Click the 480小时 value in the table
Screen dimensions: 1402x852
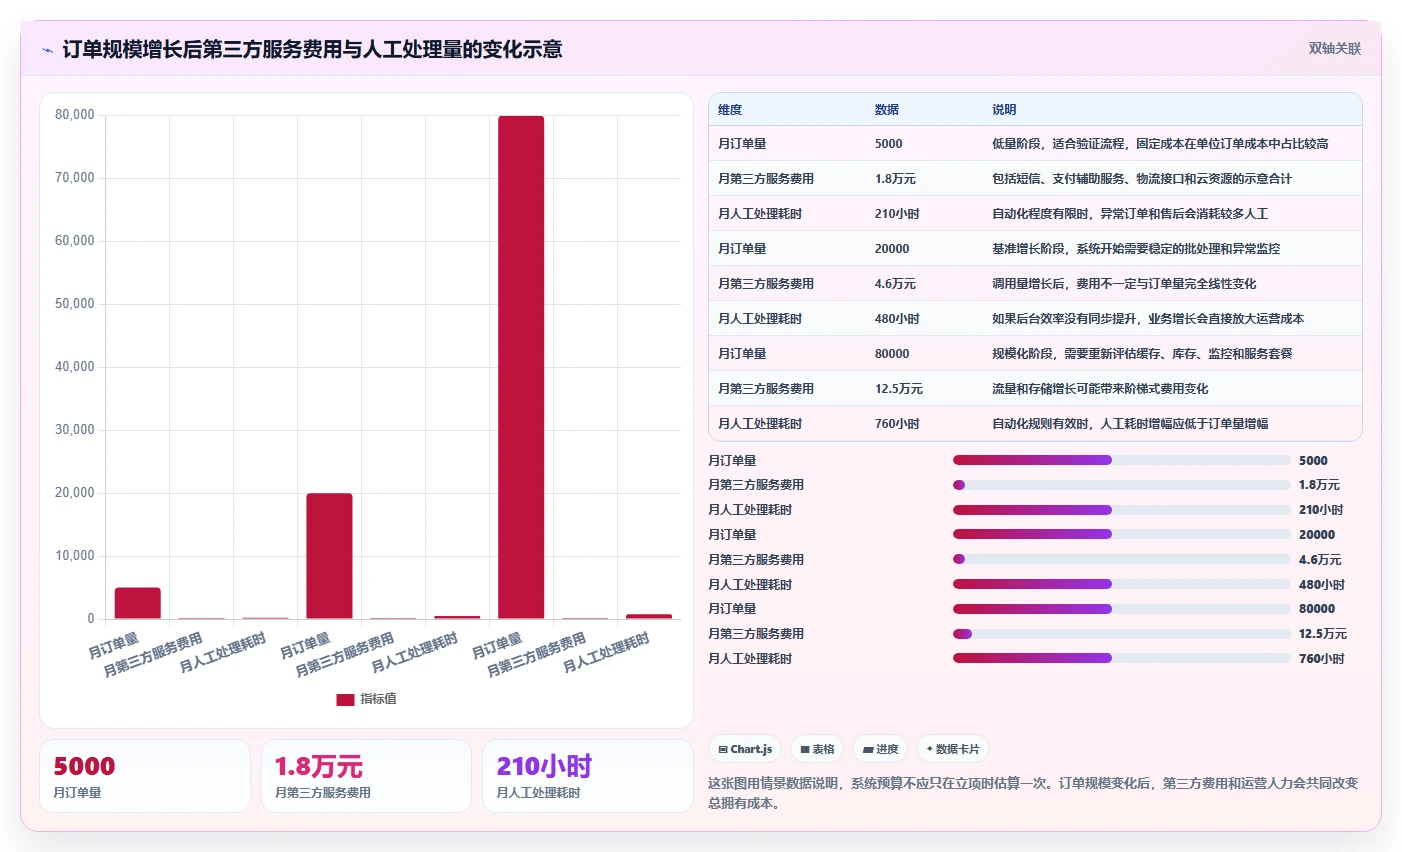897,319
